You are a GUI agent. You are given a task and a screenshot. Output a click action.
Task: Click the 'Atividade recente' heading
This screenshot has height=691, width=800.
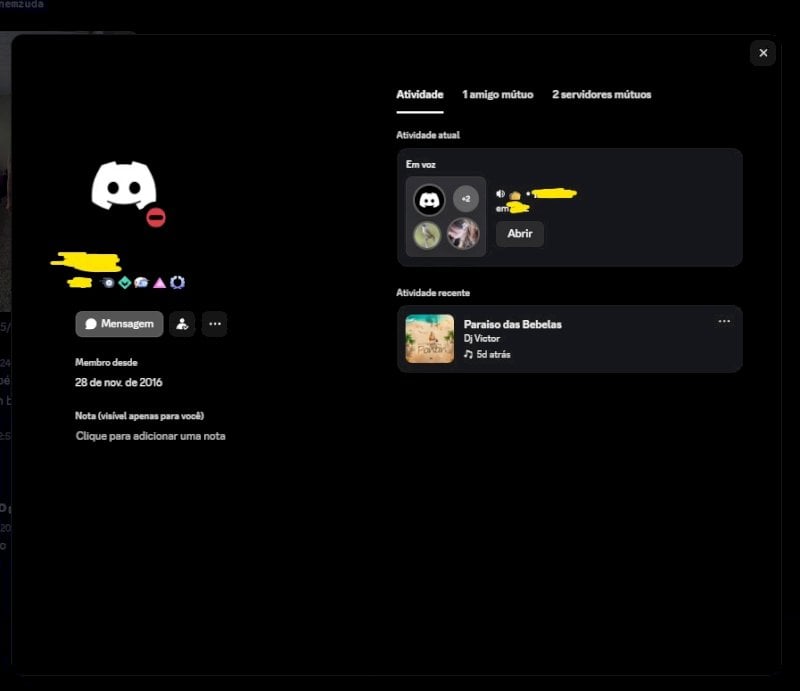click(433, 293)
